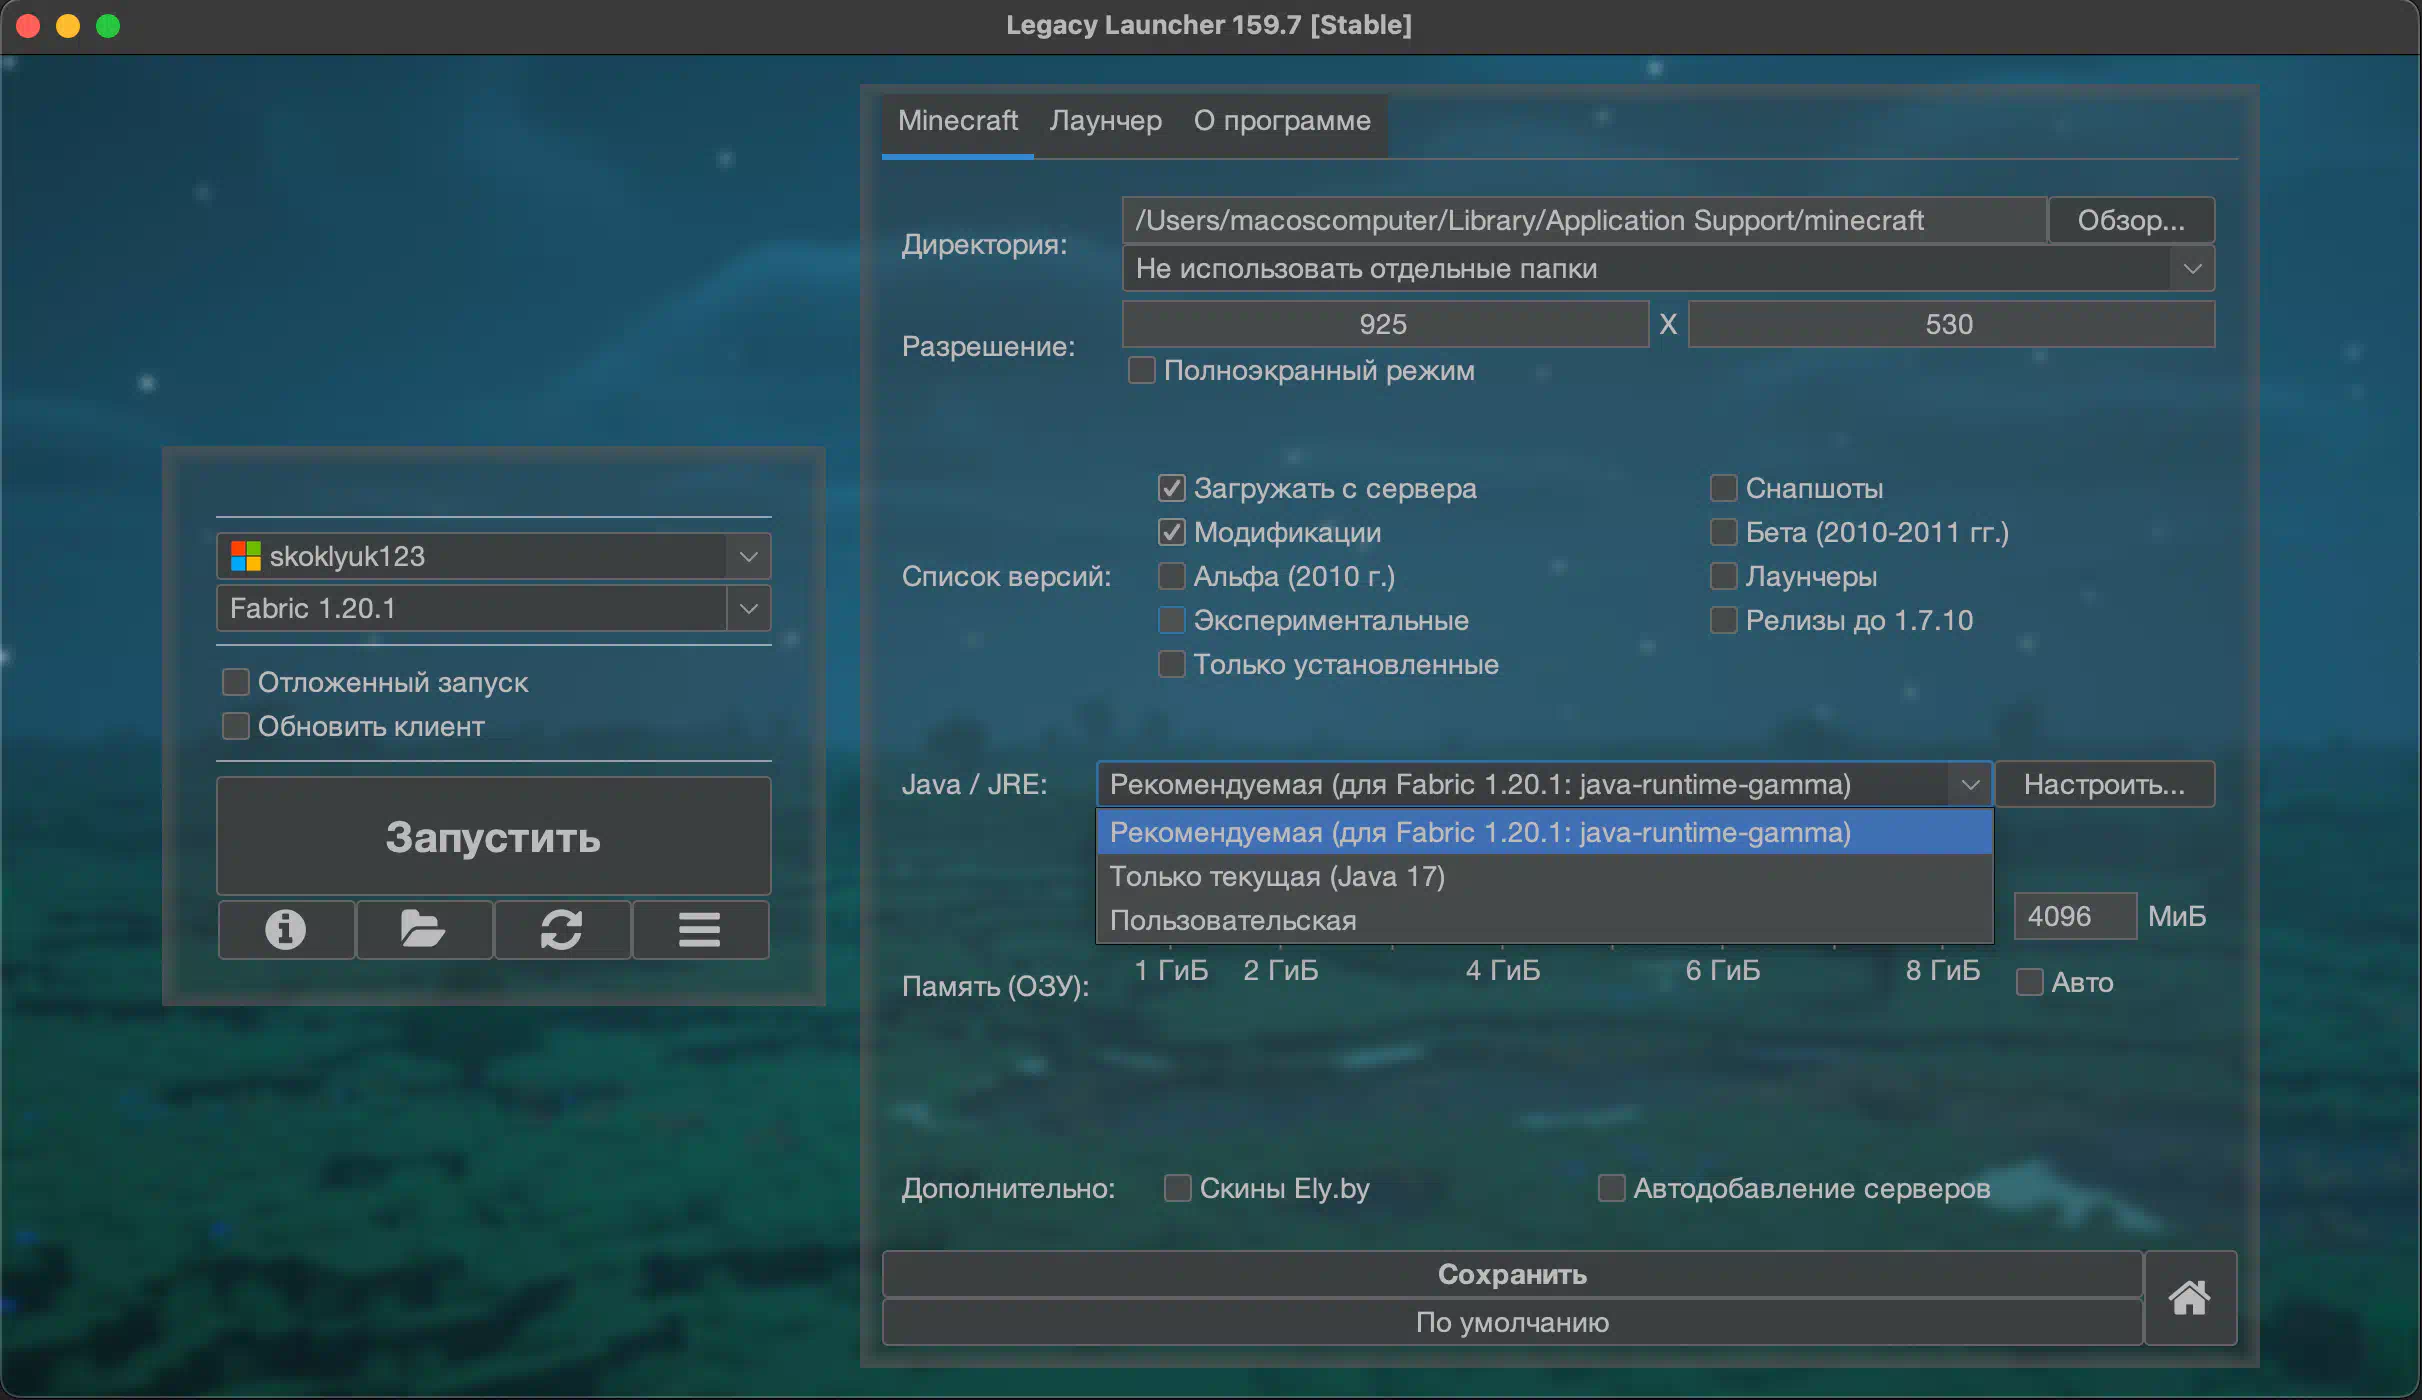Screen dimensions: 2422x1400
Task: Open the skoklyuk123 account dropdown
Action: pyautogui.click(x=494, y=556)
